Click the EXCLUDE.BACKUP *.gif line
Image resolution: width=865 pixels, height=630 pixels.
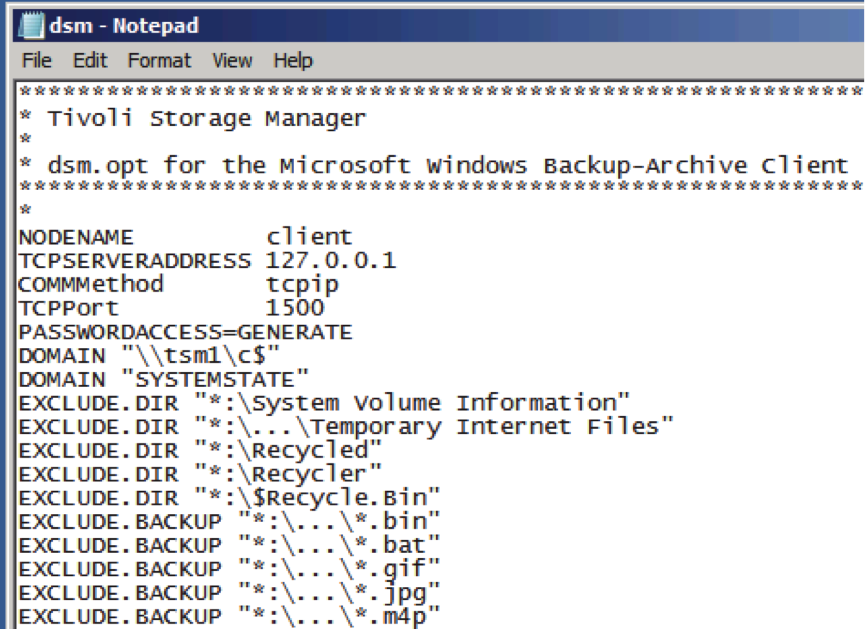(x=229, y=569)
